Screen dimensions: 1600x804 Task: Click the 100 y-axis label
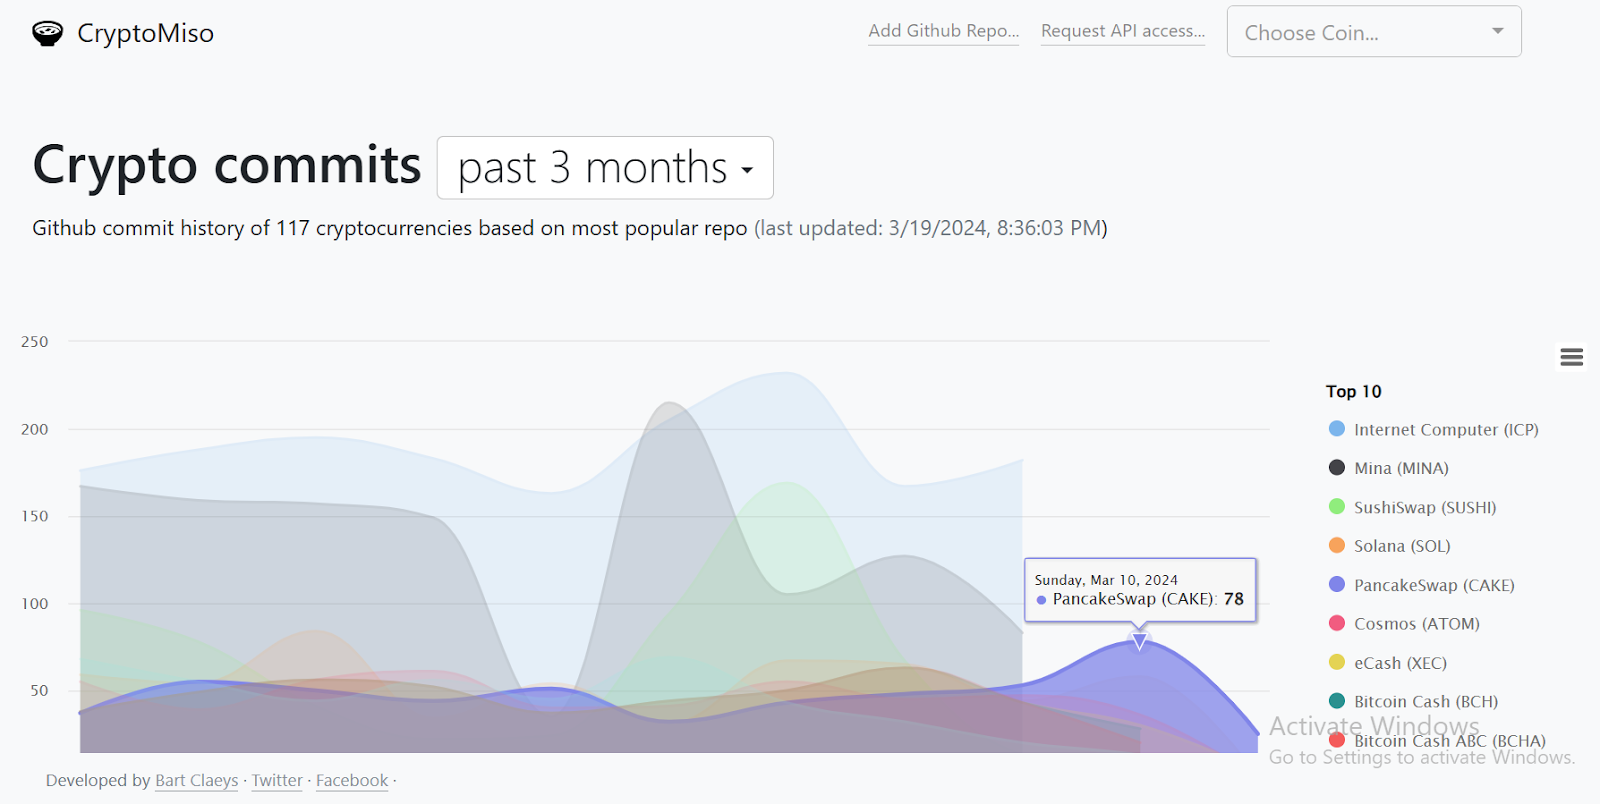pos(34,604)
